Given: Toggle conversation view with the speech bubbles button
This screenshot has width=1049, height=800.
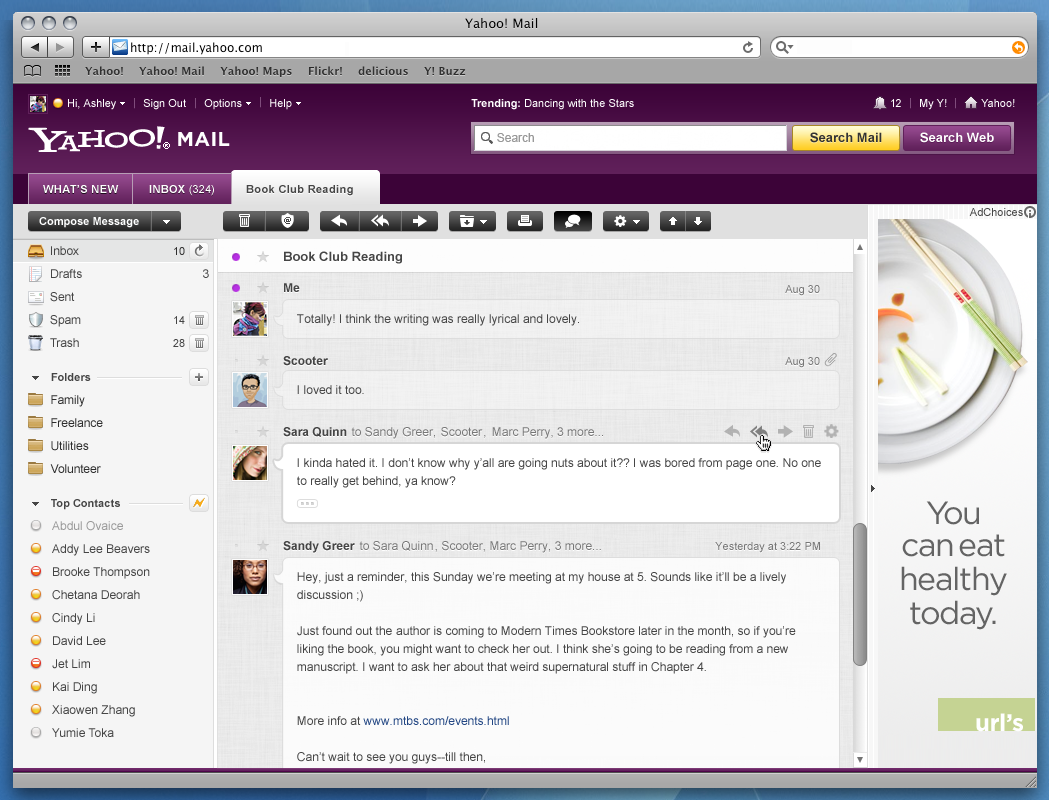Looking at the screenshot, I should click(573, 221).
